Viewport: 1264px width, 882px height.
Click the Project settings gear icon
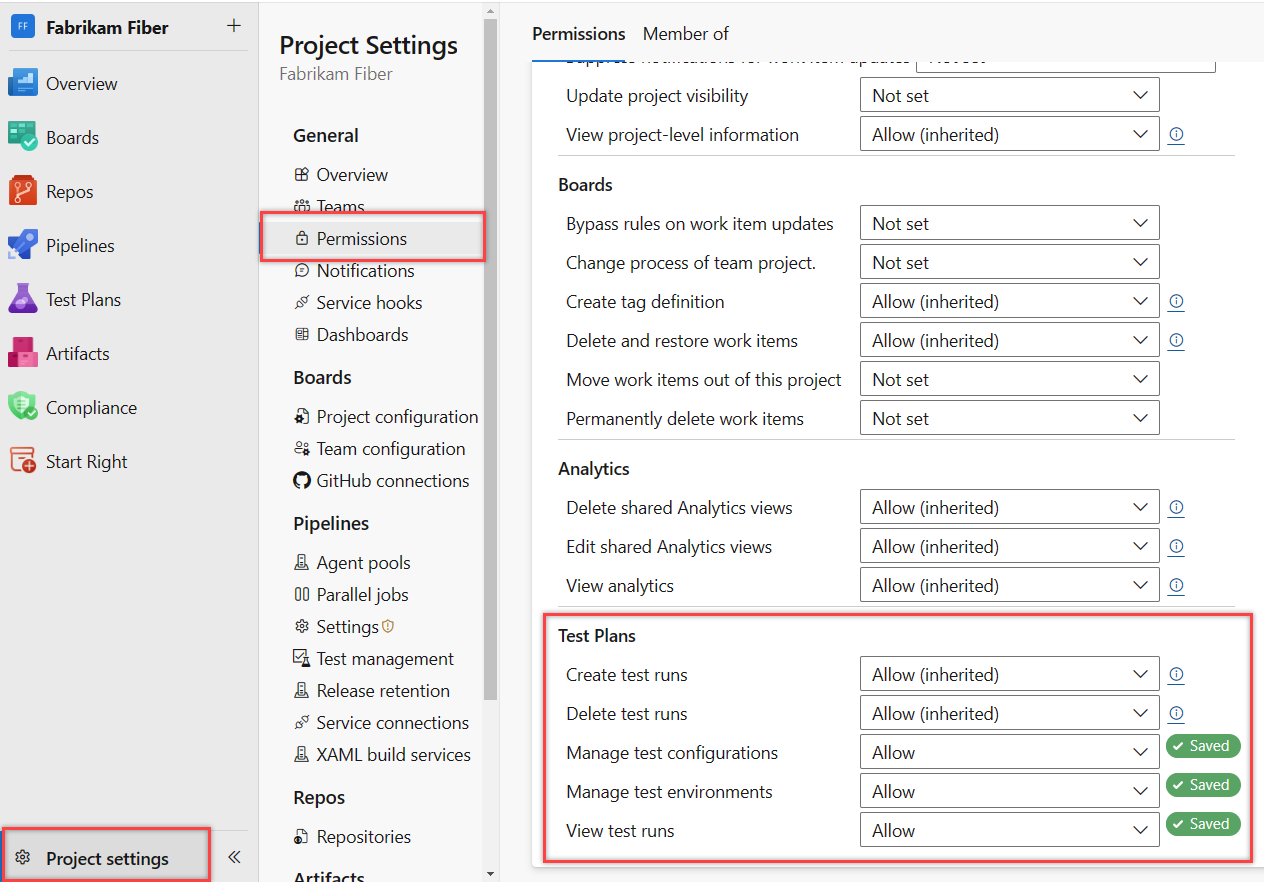pos(23,858)
